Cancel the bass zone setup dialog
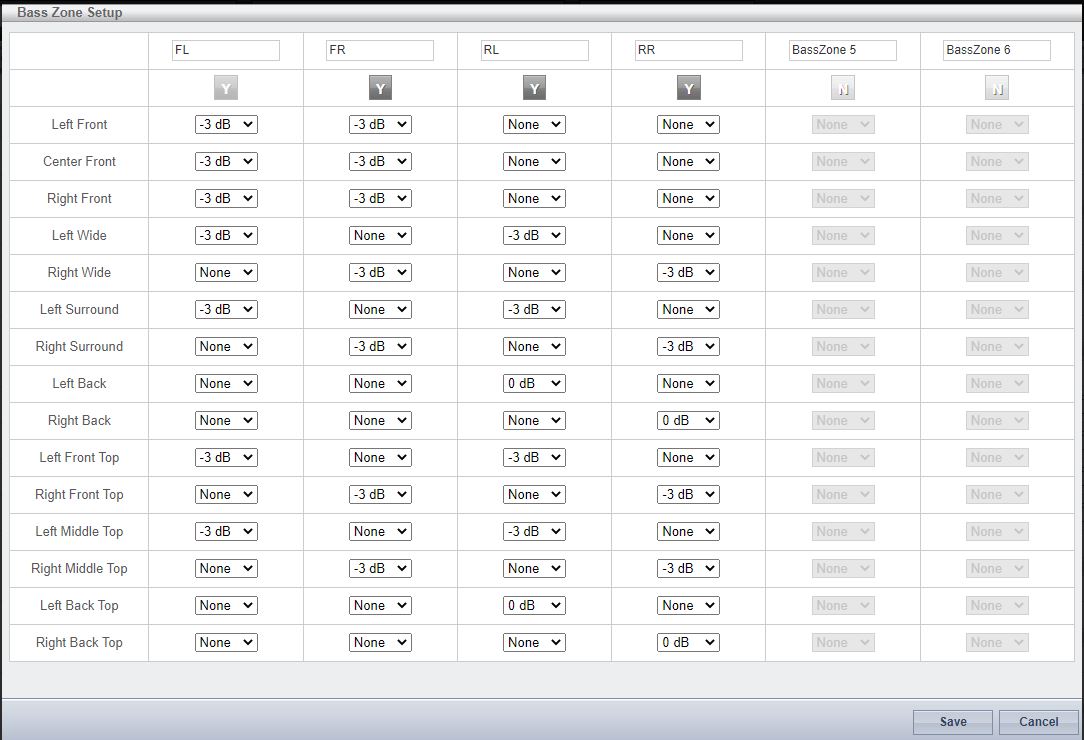 (x=1038, y=722)
